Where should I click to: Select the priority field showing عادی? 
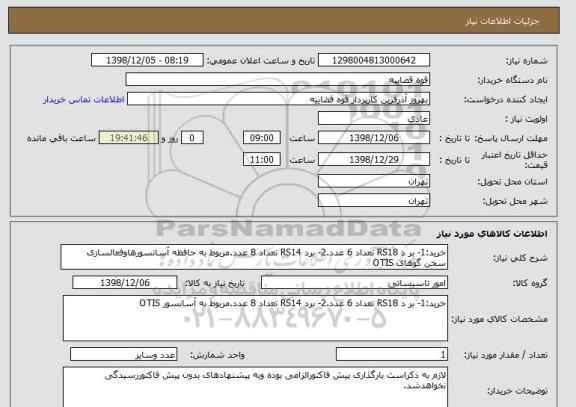(374, 119)
